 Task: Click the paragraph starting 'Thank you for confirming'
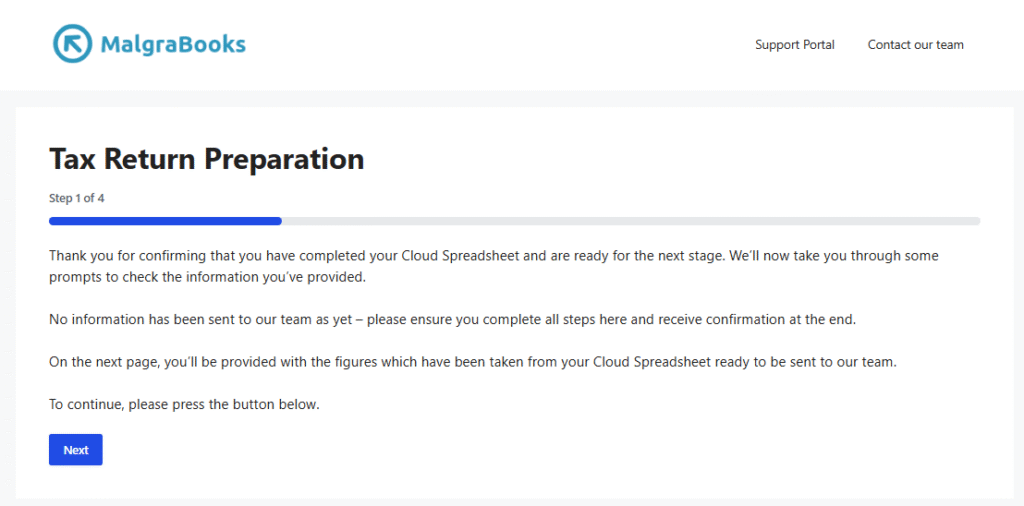400,256
